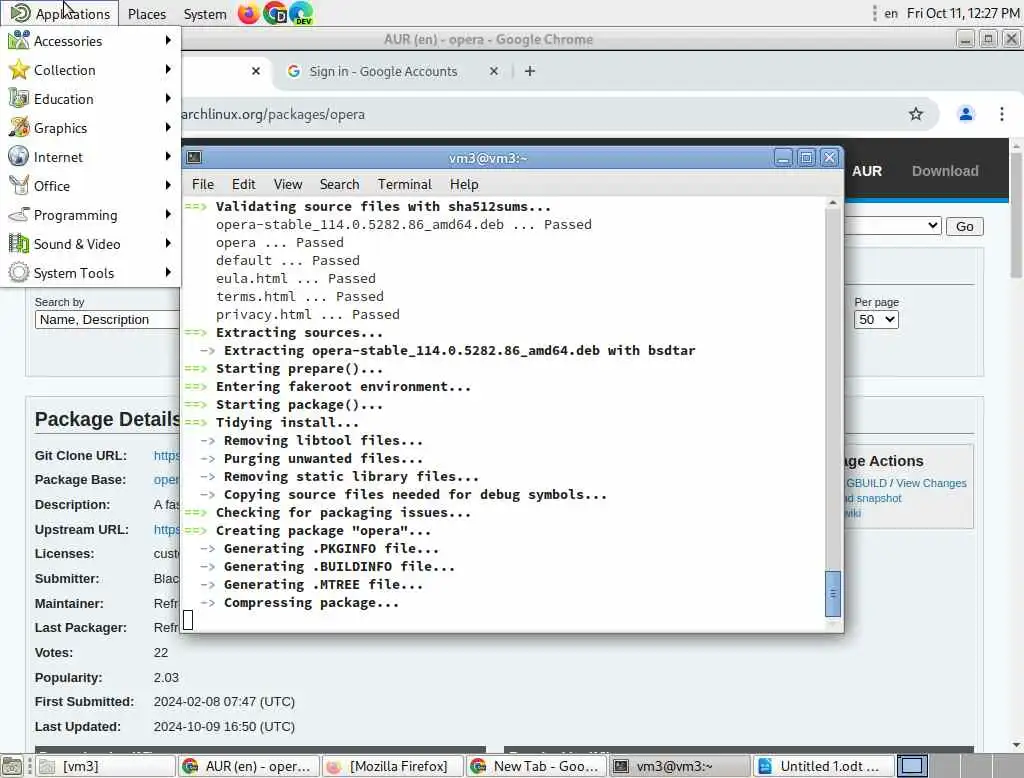The width and height of the screenshot is (1024, 778).
Task: Click the Upstream URL link
Action: 167,529
